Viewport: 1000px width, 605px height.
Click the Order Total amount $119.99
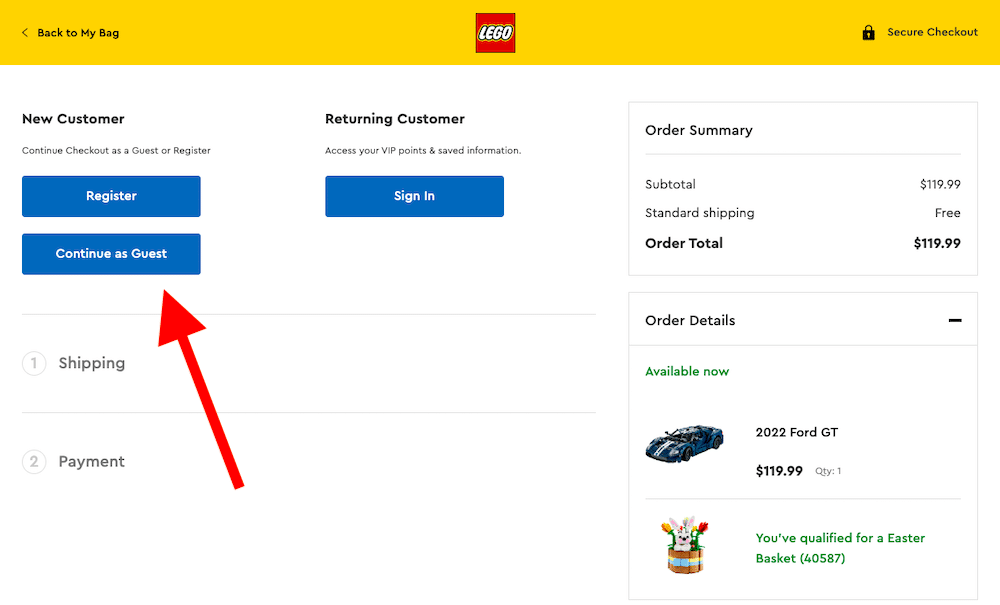(937, 243)
